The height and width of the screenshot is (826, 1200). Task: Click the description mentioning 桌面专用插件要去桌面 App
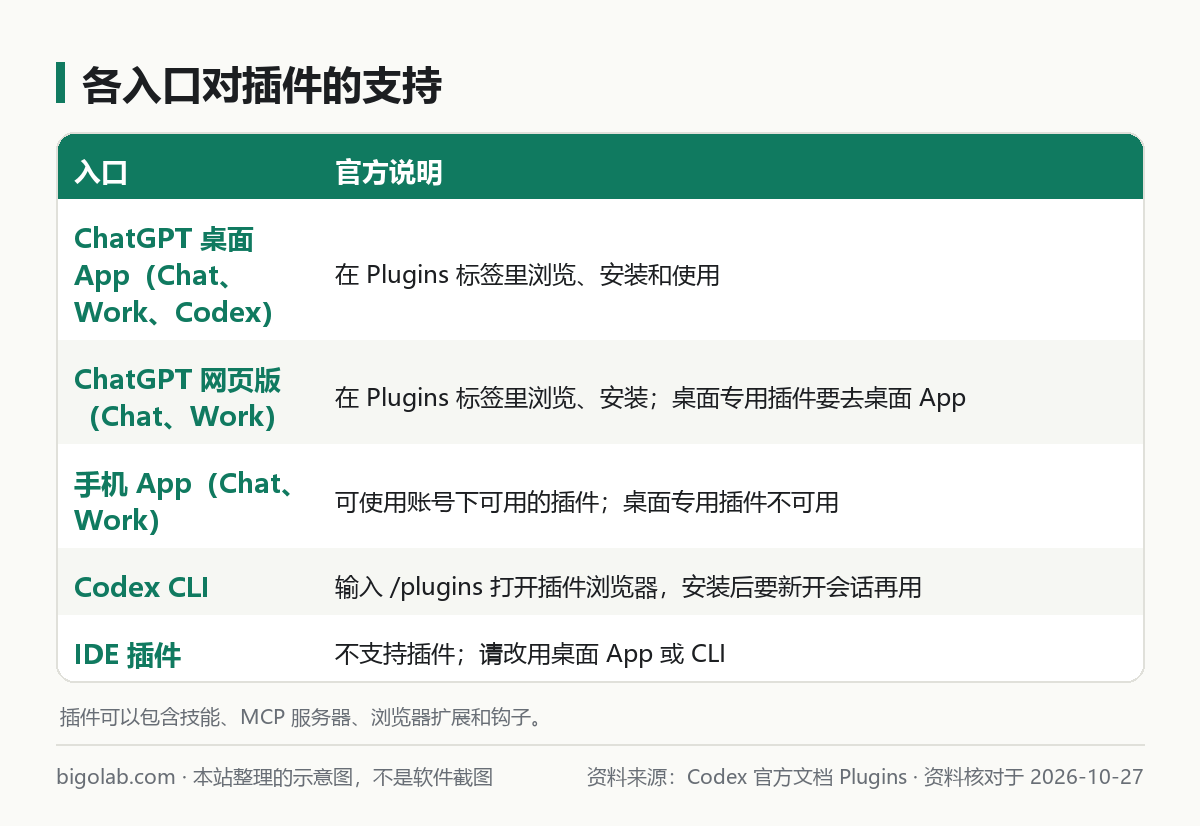pyautogui.click(x=650, y=398)
